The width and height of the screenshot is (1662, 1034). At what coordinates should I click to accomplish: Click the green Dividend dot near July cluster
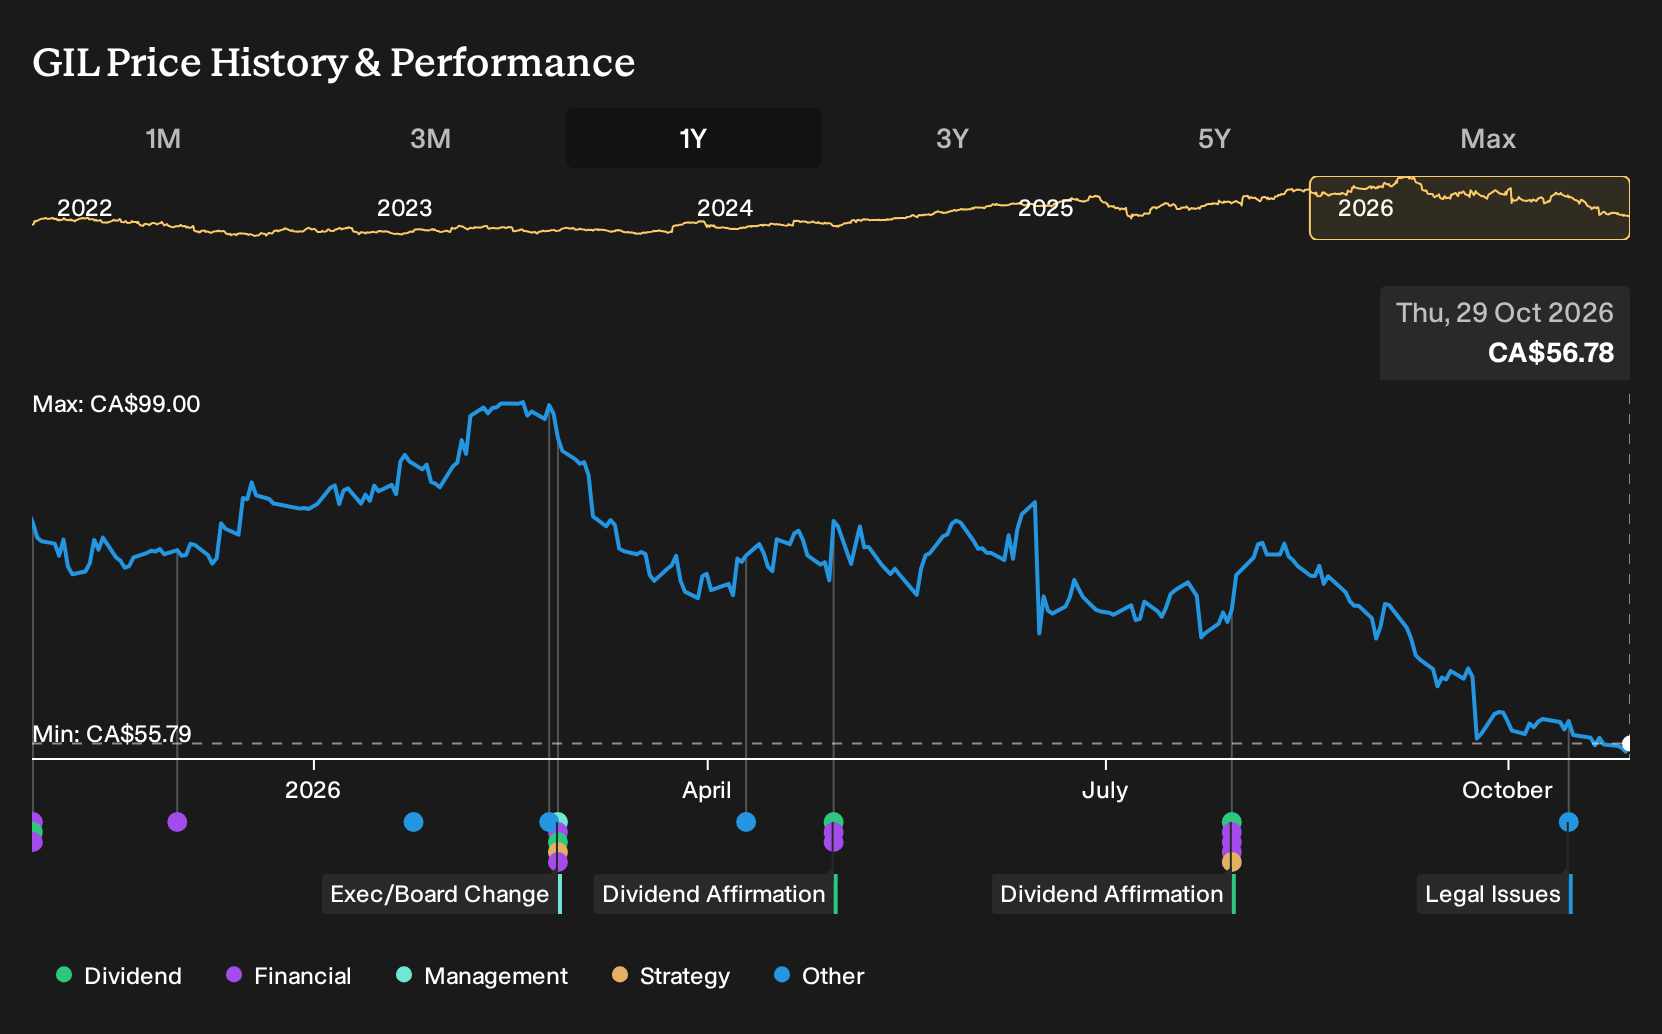(x=1231, y=820)
